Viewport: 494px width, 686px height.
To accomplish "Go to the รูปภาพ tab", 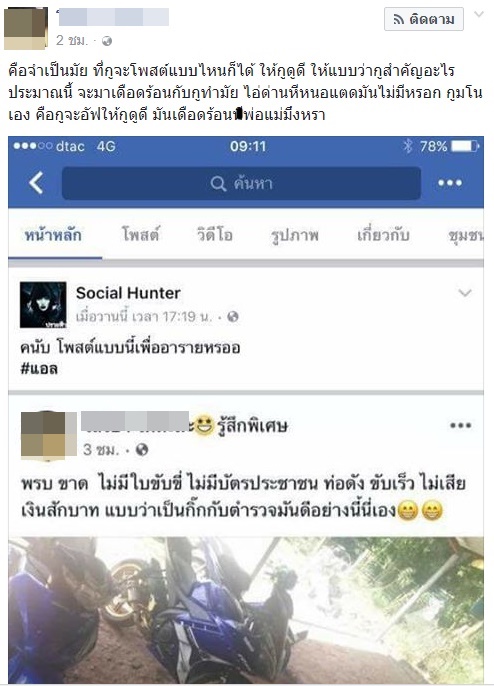I will [295, 235].
